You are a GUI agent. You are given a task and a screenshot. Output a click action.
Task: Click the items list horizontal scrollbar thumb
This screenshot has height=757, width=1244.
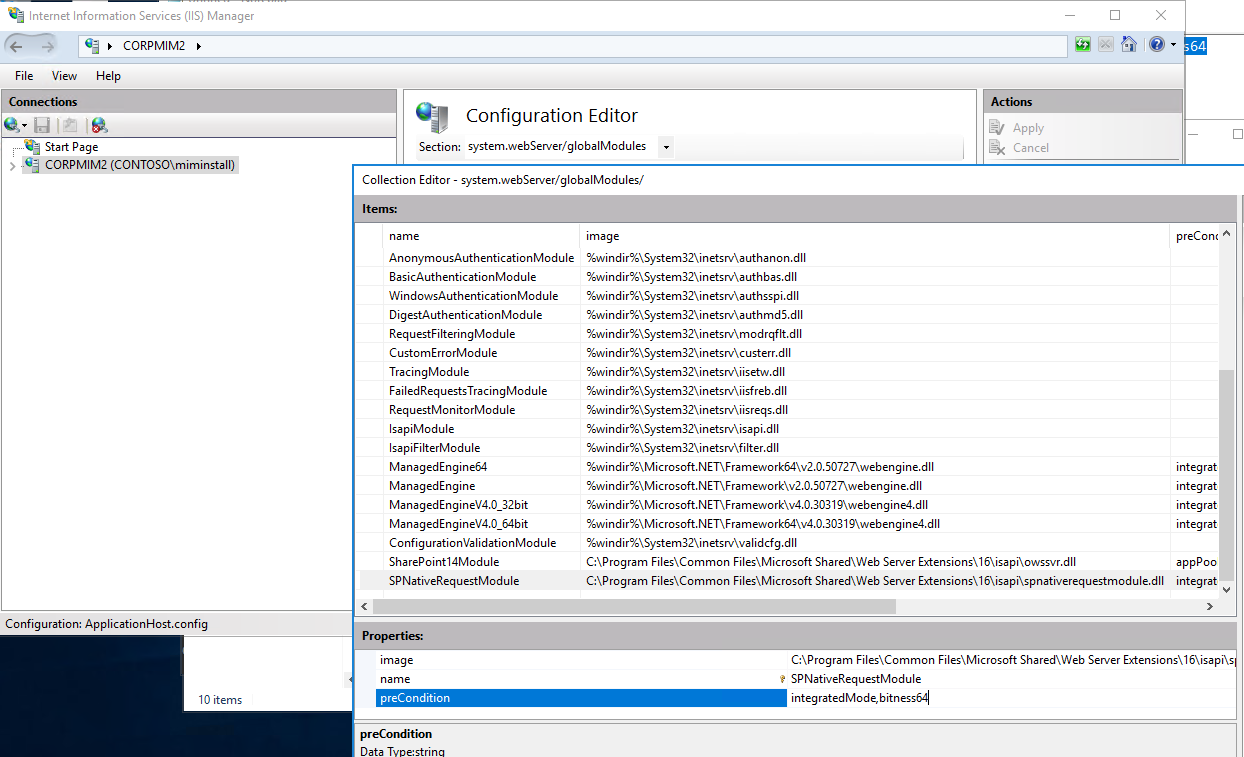click(634, 607)
